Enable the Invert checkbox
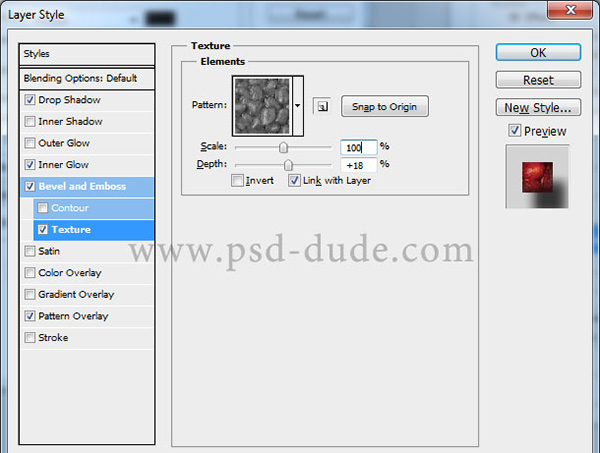This screenshot has width=600, height=453. pyautogui.click(x=237, y=181)
